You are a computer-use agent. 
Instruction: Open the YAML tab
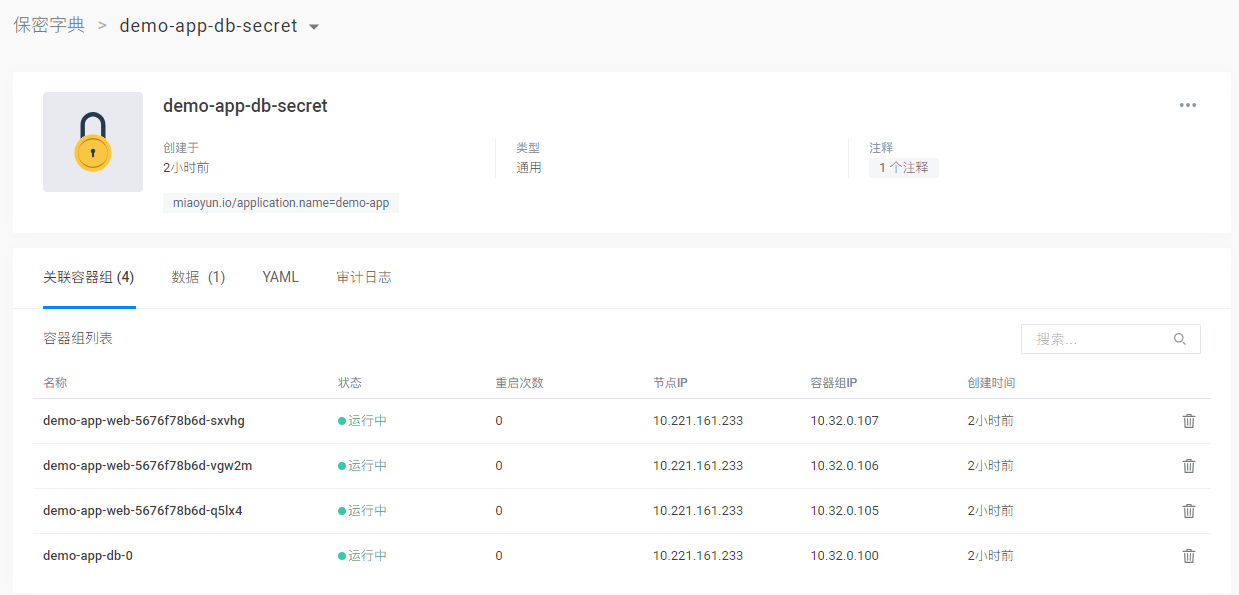(x=280, y=277)
